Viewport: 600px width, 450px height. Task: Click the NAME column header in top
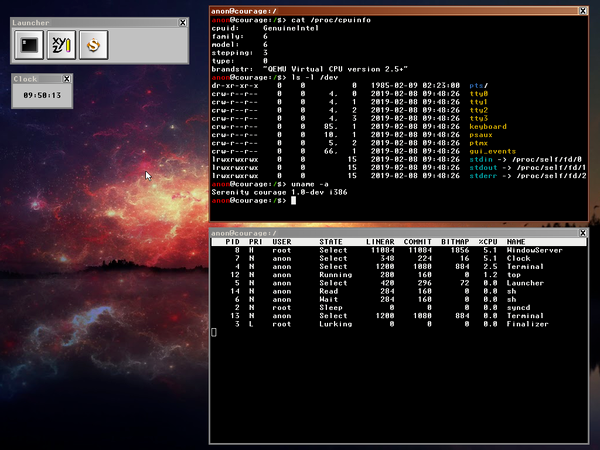click(x=516, y=242)
